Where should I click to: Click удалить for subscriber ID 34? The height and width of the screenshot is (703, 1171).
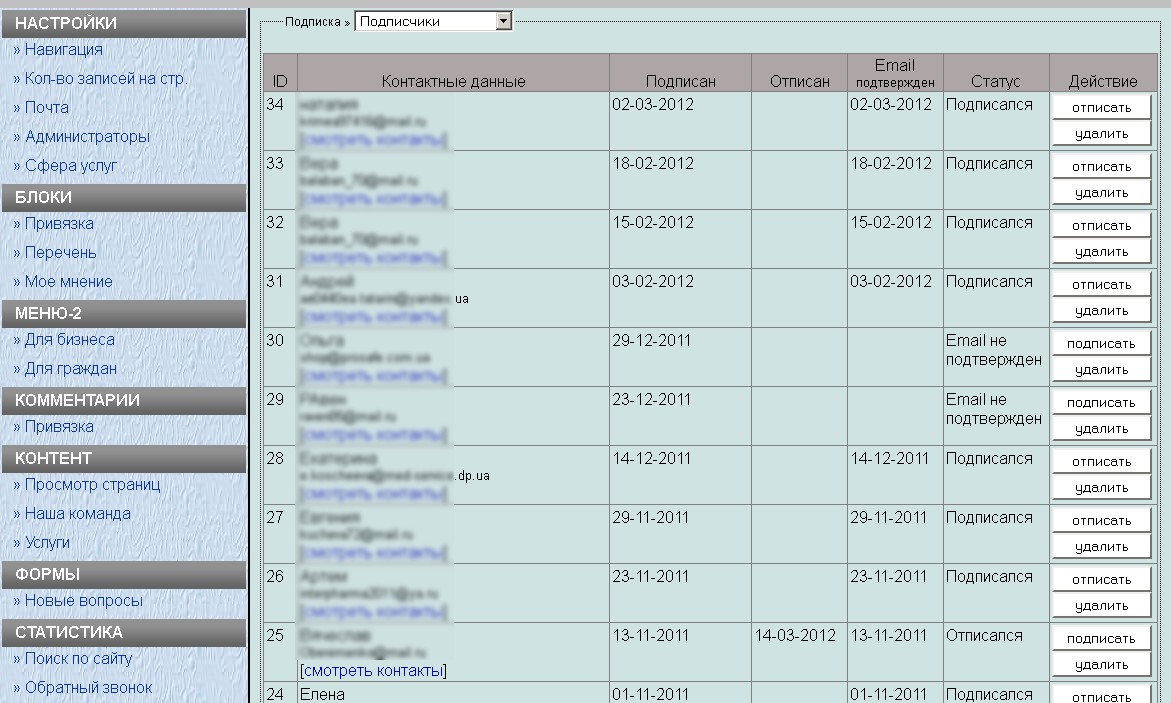click(x=1102, y=134)
